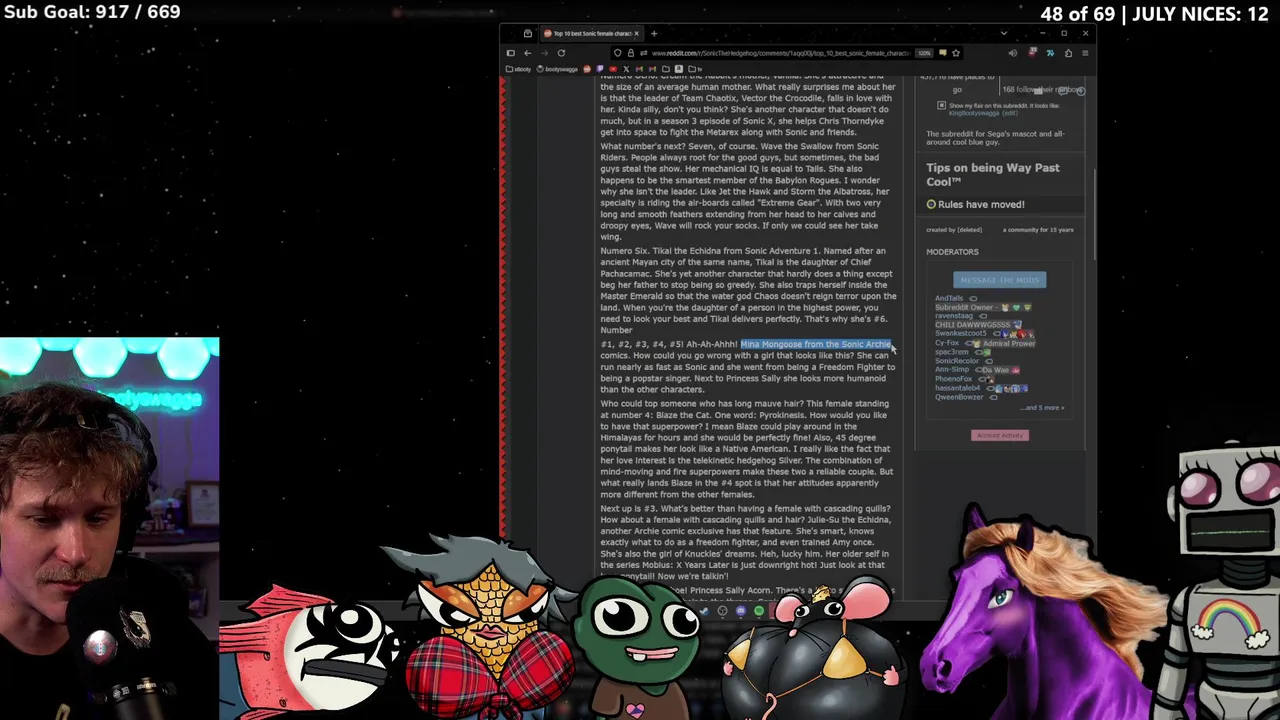
Task: Expand the ...and 5 more moderators link
Action: click(x=1044, y=408)
